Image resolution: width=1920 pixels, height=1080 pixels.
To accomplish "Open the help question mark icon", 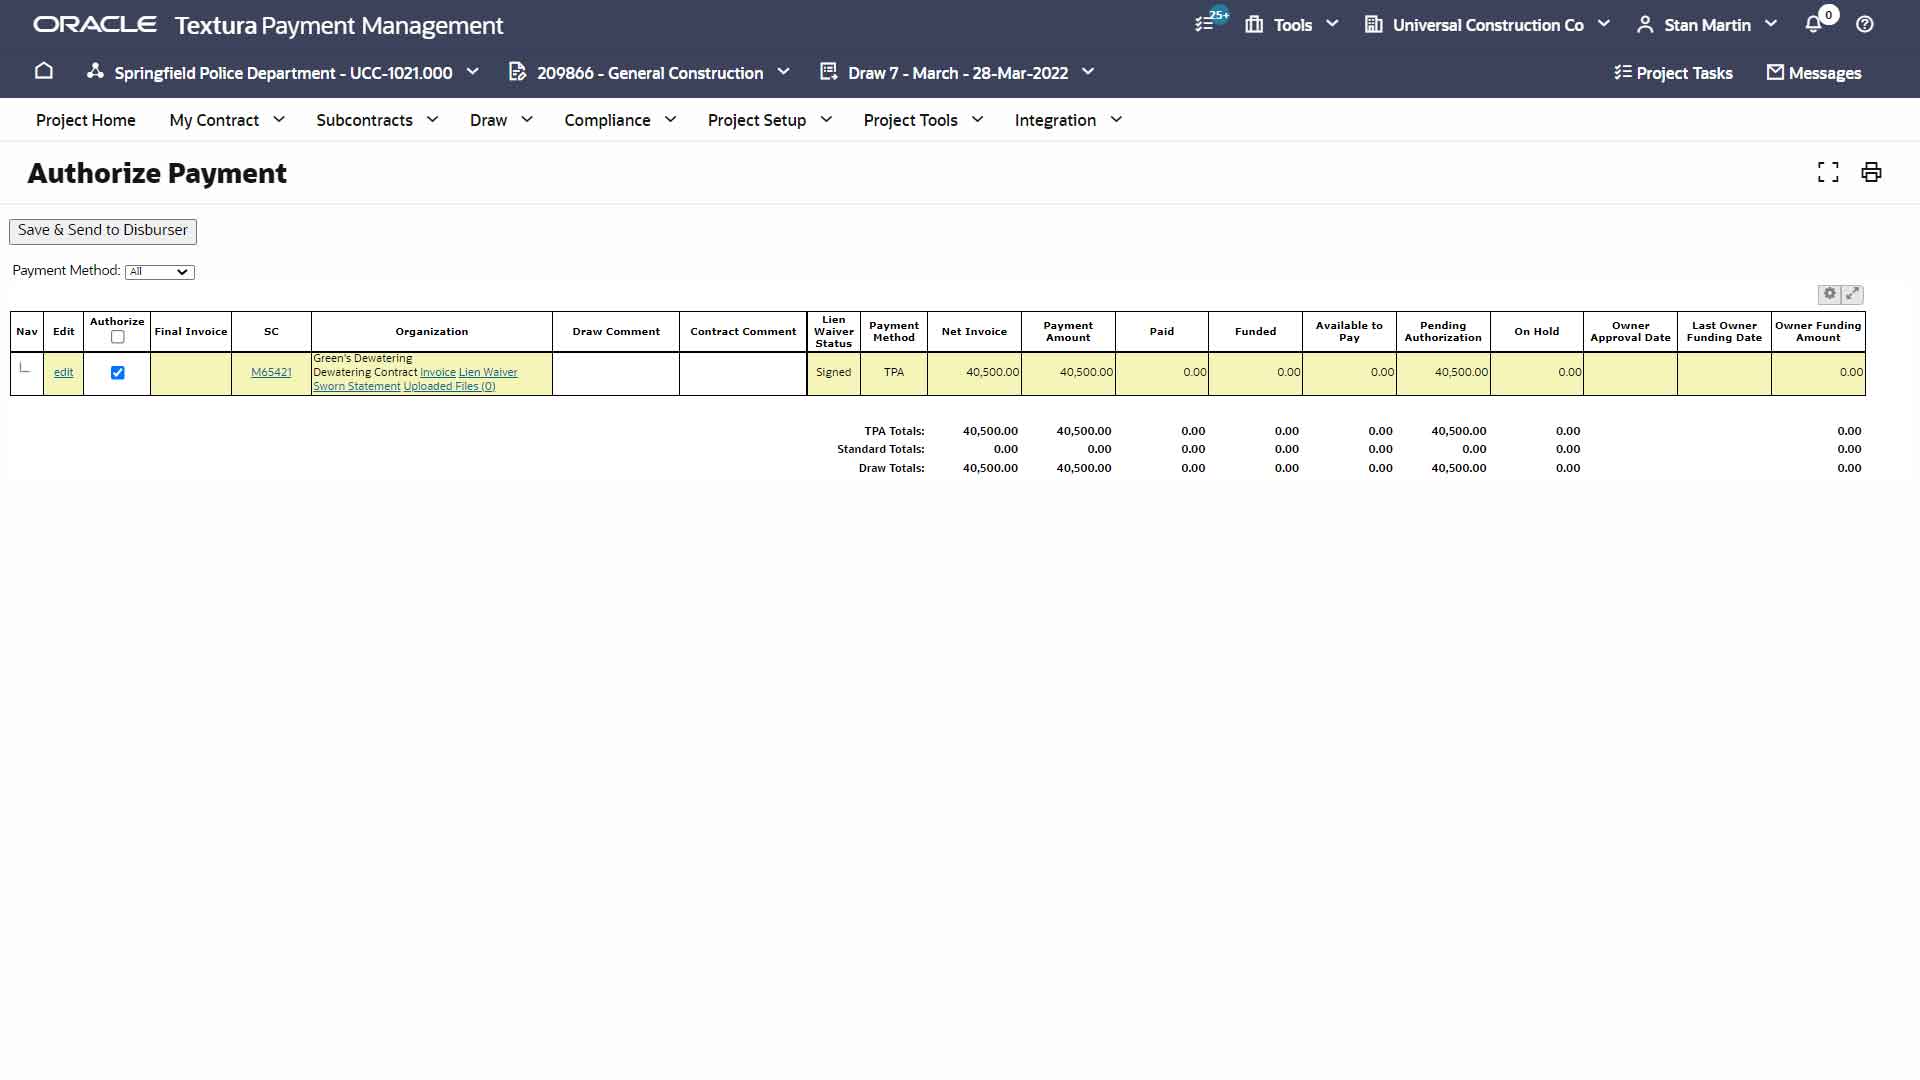I will pos(1864,24).
